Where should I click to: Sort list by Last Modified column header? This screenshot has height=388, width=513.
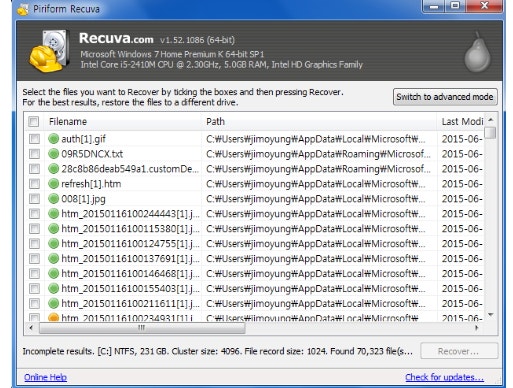pos(461,121)
